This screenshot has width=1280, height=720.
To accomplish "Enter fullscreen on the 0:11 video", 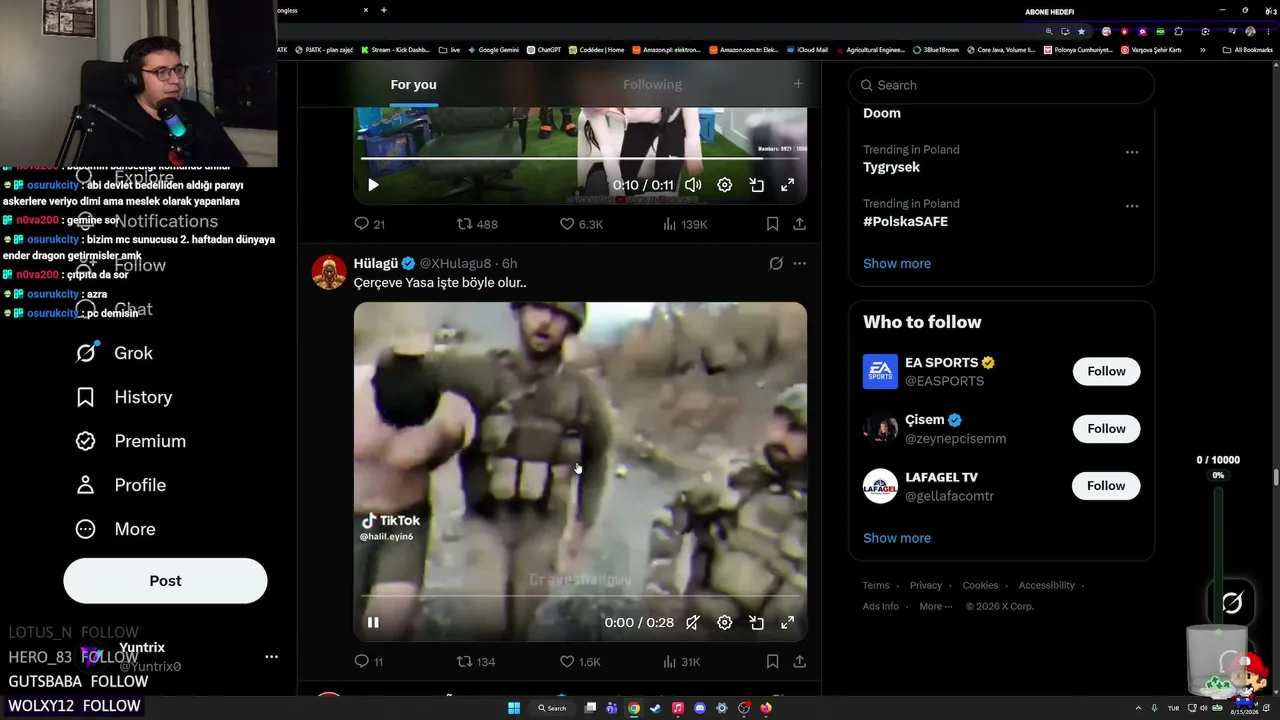I will point(788,185).
